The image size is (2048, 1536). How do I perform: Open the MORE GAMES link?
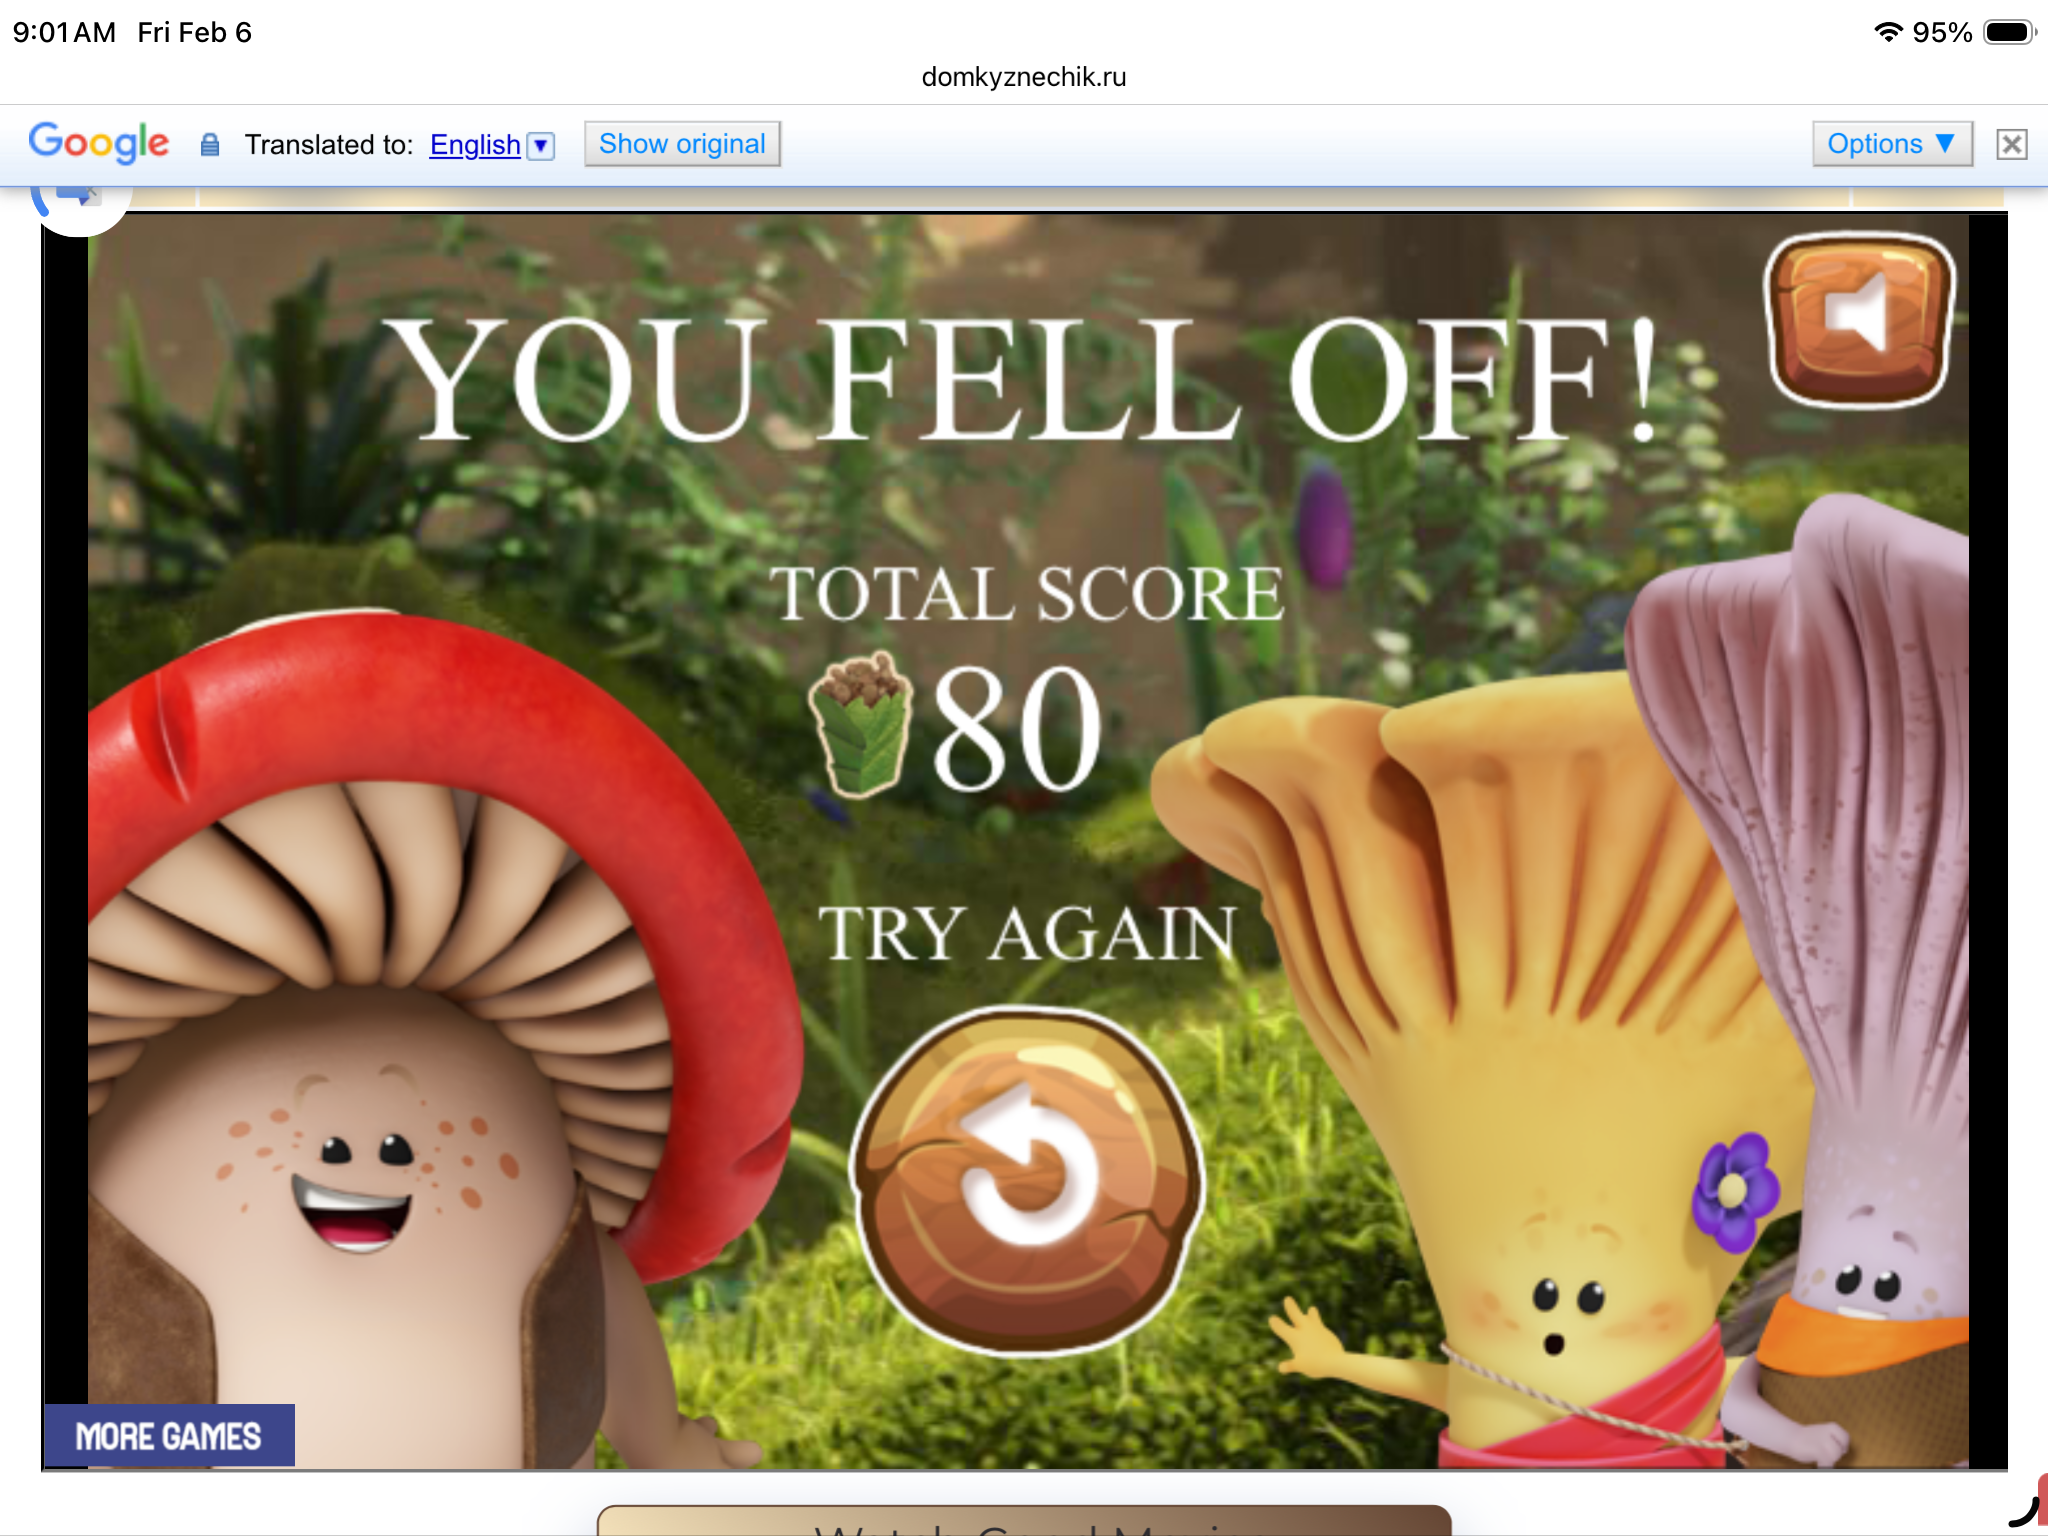click(169, 1436)
